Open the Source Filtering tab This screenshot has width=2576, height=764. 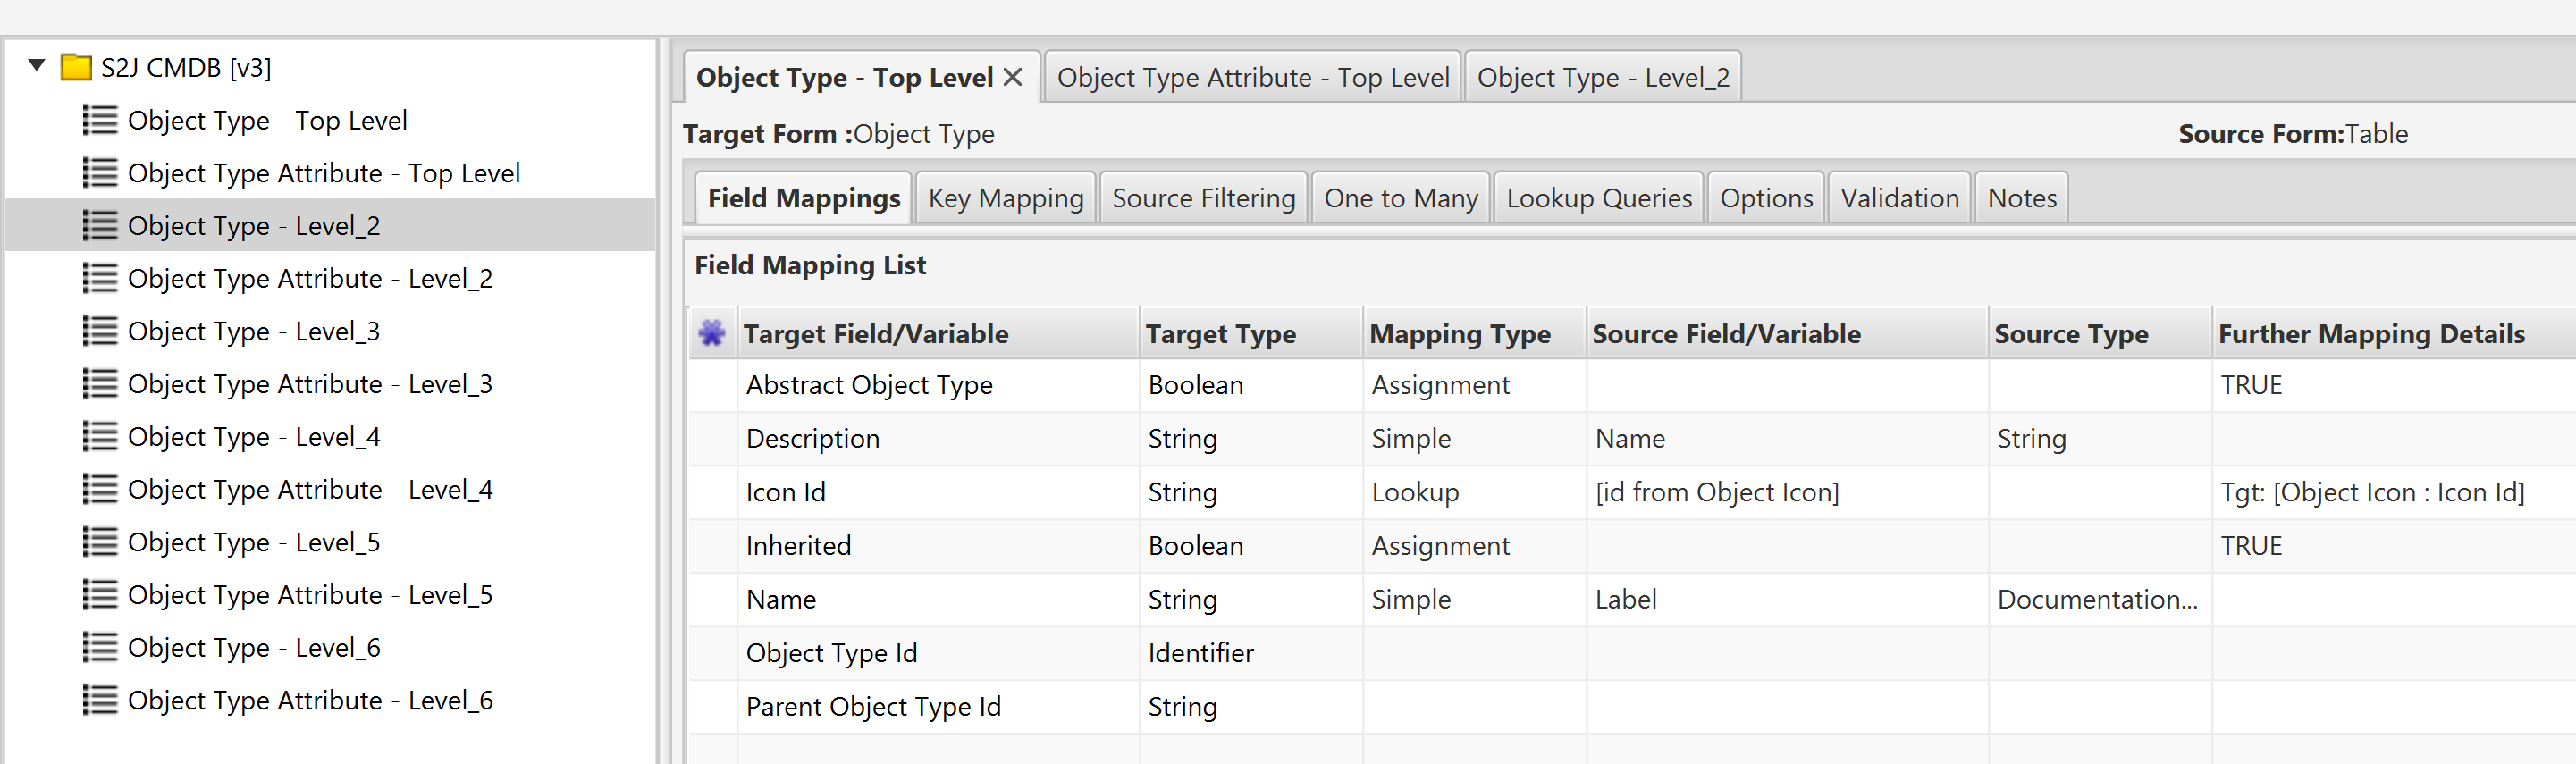pos(1203,198)
